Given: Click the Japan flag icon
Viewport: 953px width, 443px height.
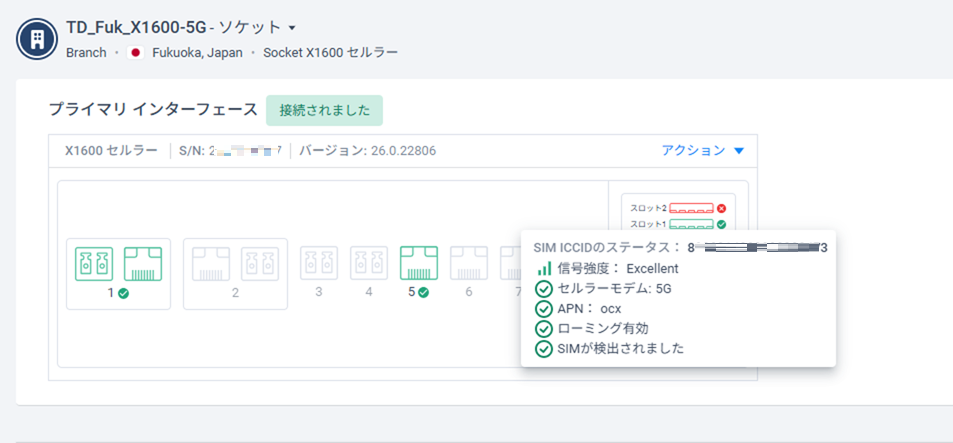Looking at the screenshot, I should [136, 53].
